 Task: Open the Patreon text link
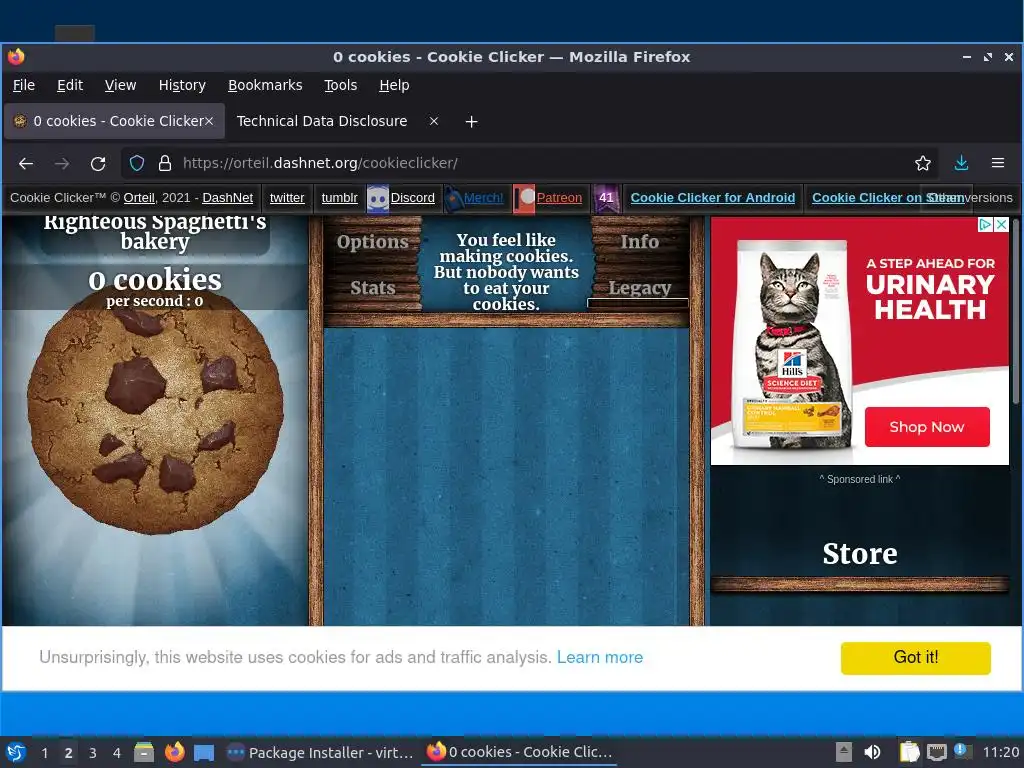point(559,198)
